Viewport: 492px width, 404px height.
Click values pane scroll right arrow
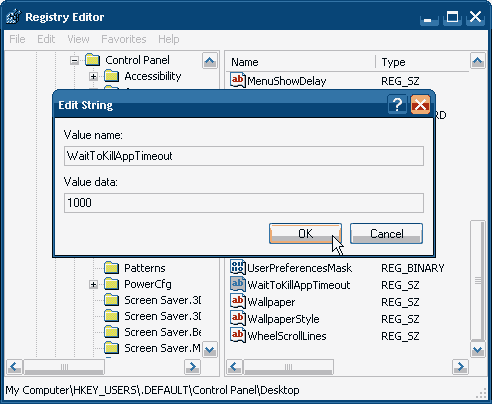(x=461, y=367)
